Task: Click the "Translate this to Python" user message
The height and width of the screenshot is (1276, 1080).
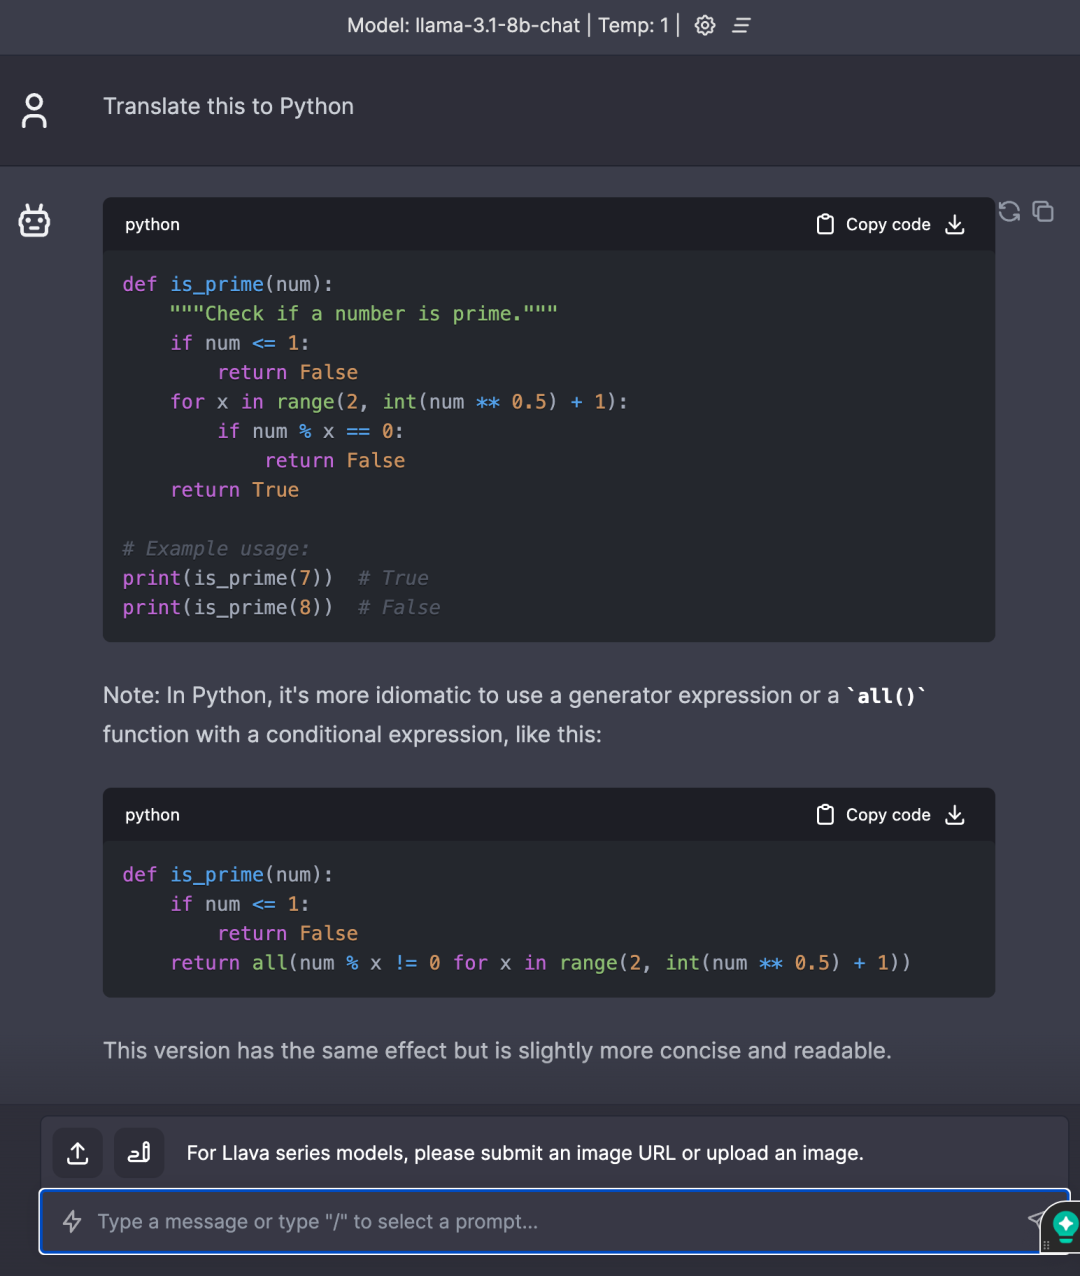Action: pyautogui.click(x=228, y=107)
